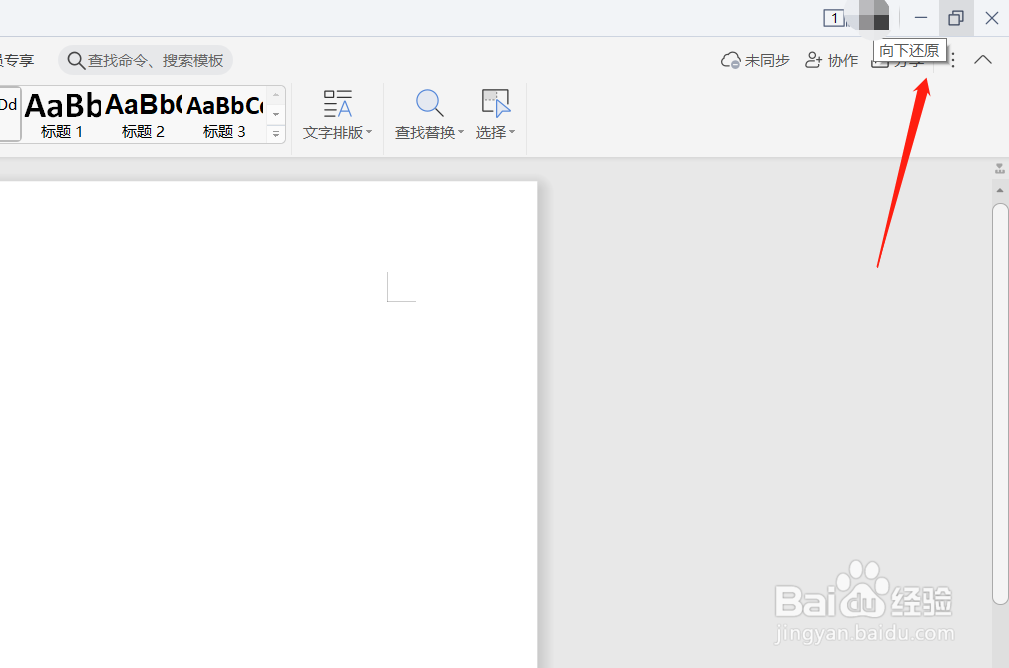The width and height of the screenshot is (1009, 668).
Task: Open the 文字排版 text layout tool
Action: click(337, 110)
